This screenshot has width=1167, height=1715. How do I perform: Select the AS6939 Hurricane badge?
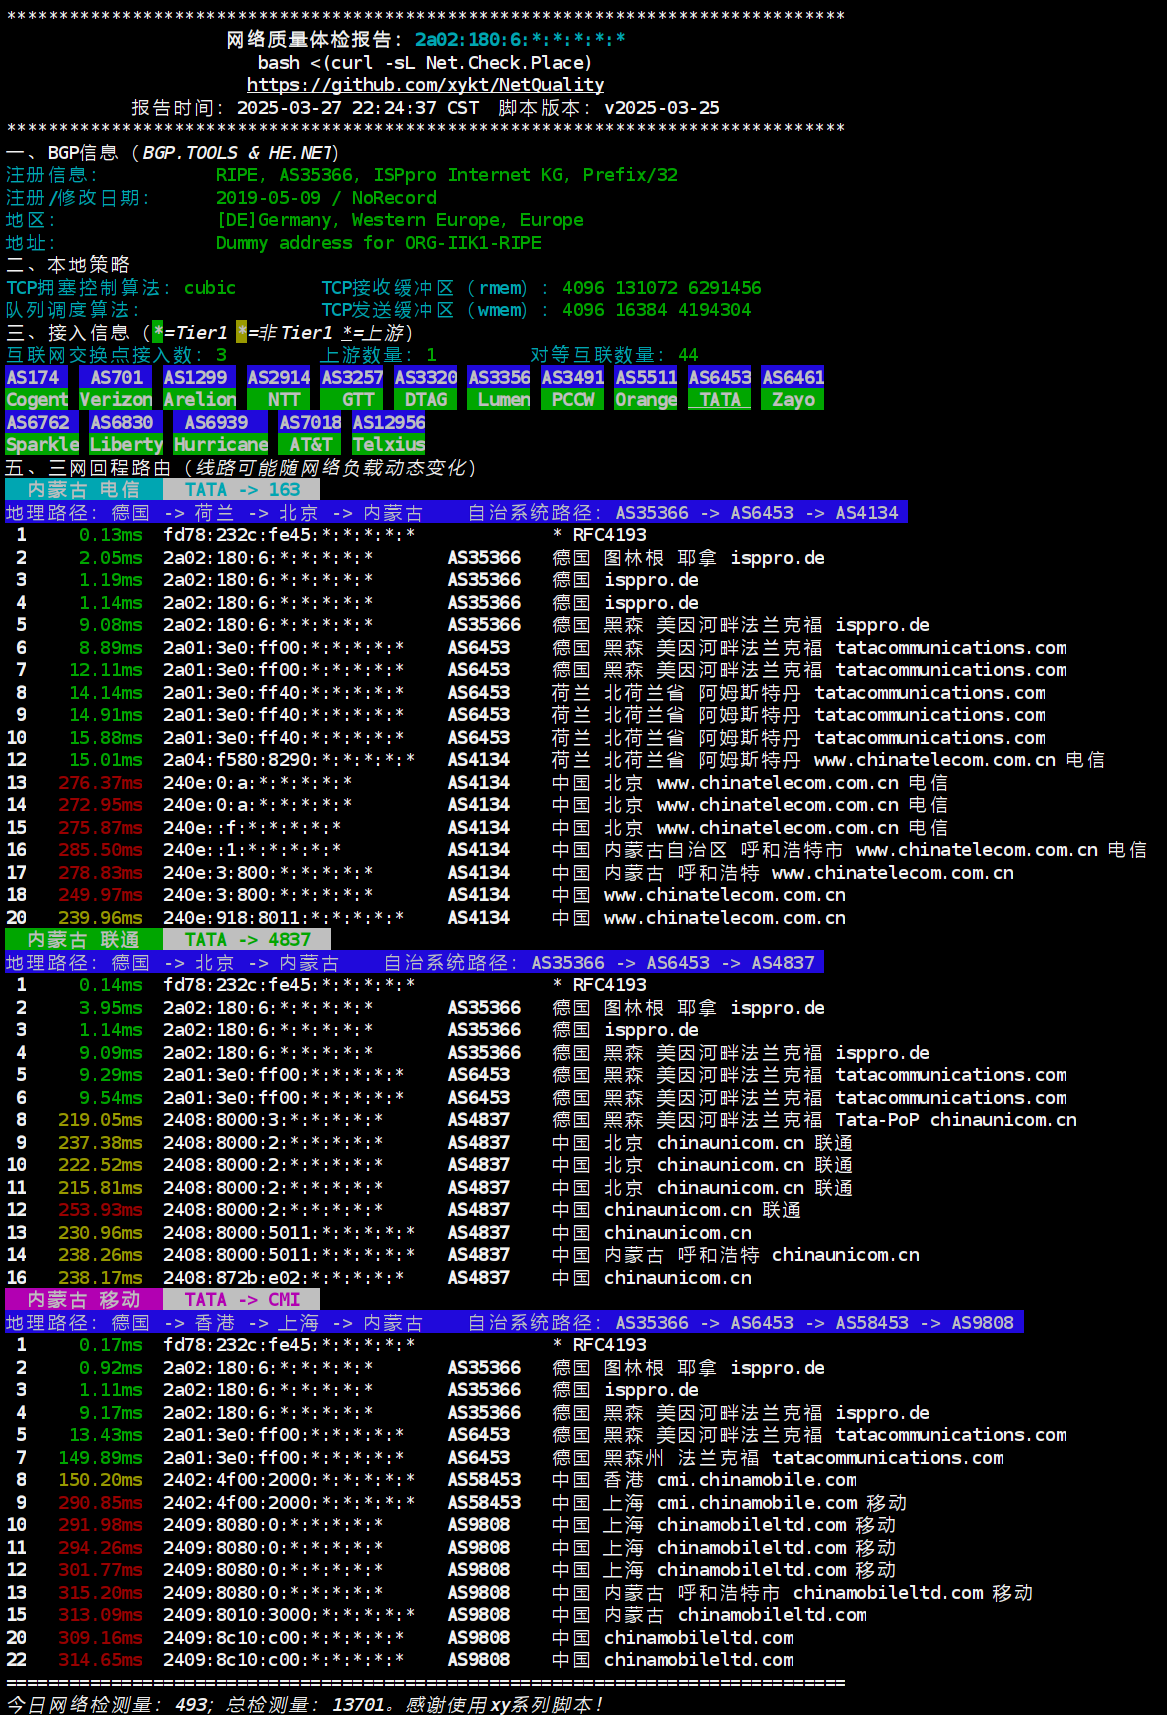click(x=220, y=433)
